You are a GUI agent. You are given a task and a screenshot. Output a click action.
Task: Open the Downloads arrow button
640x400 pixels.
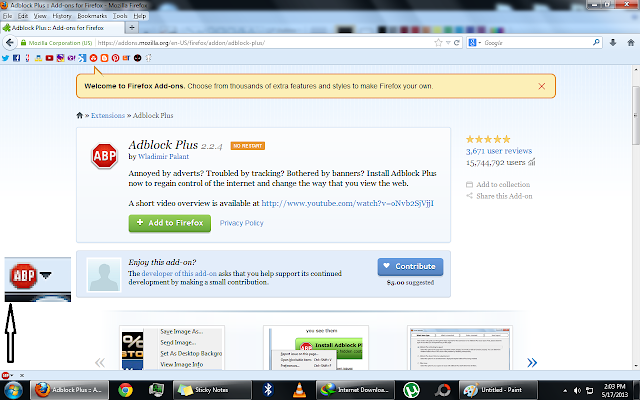click(x=613, y=42)
